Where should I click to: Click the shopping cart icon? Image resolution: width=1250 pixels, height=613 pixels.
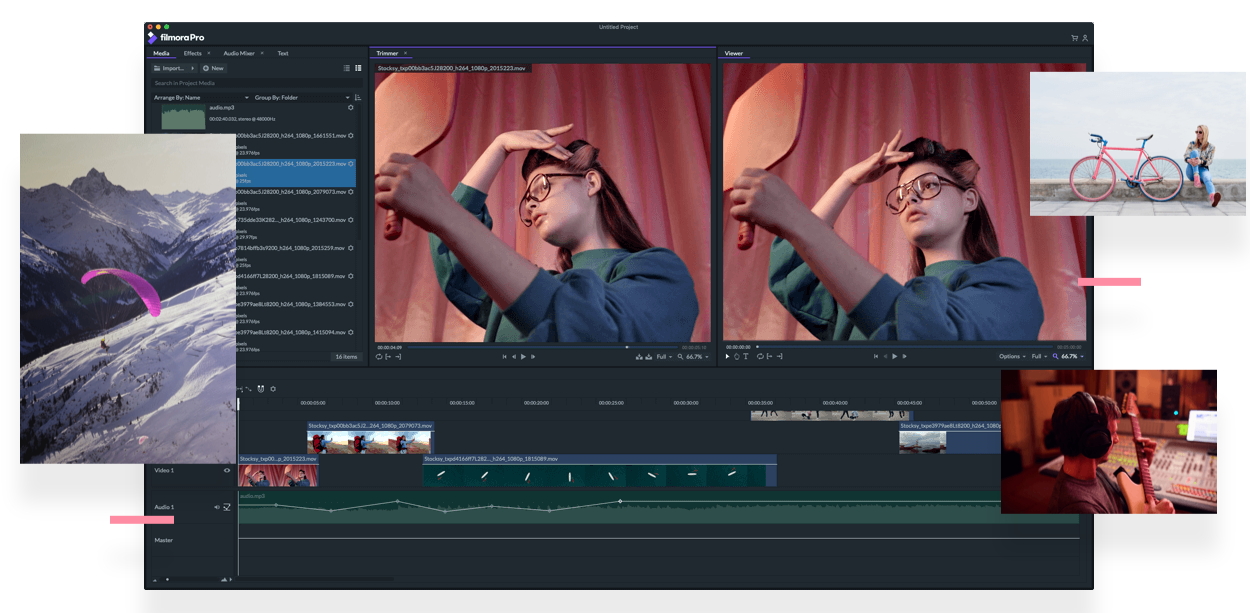1074,38
